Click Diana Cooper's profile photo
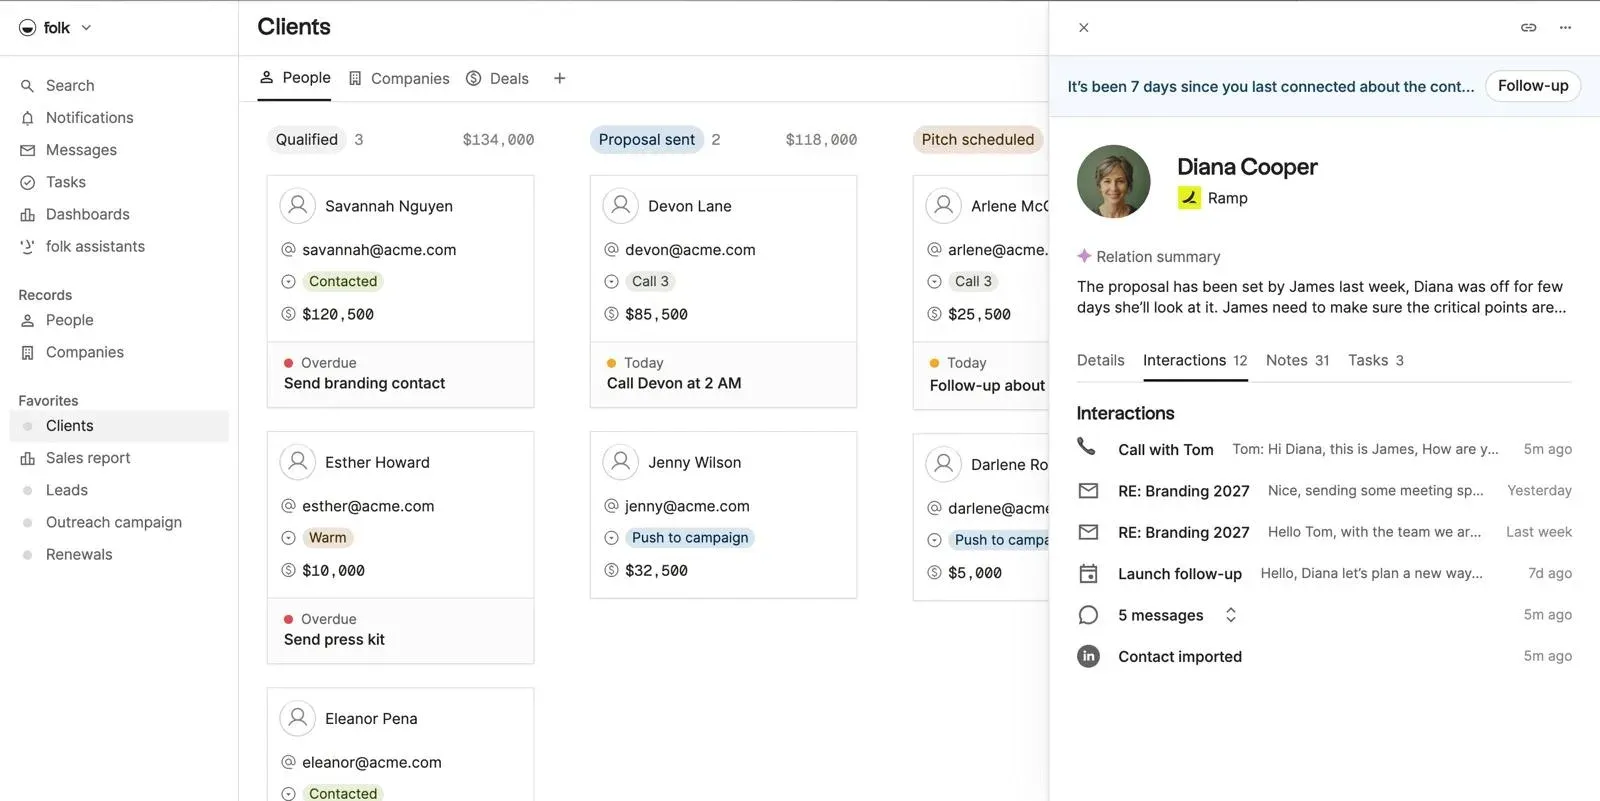 [x=1113, y=182]
